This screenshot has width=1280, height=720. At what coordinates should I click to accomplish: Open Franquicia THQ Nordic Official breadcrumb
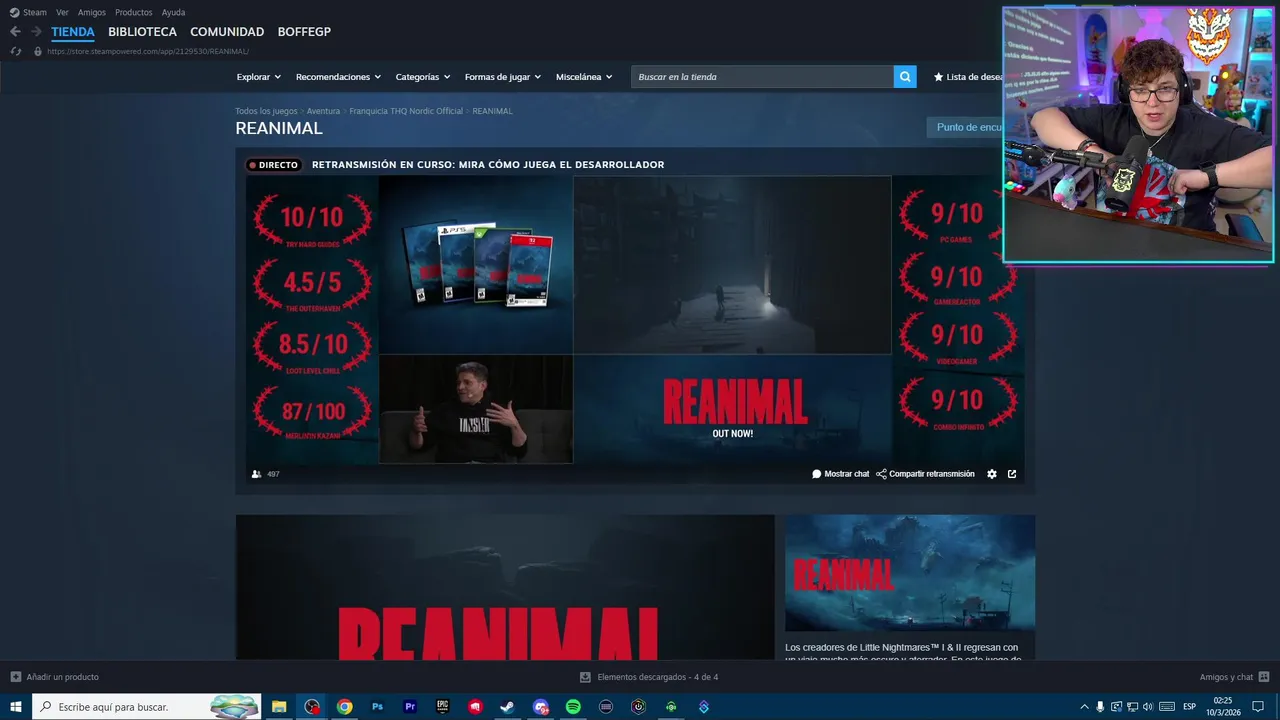pos(406,111)
